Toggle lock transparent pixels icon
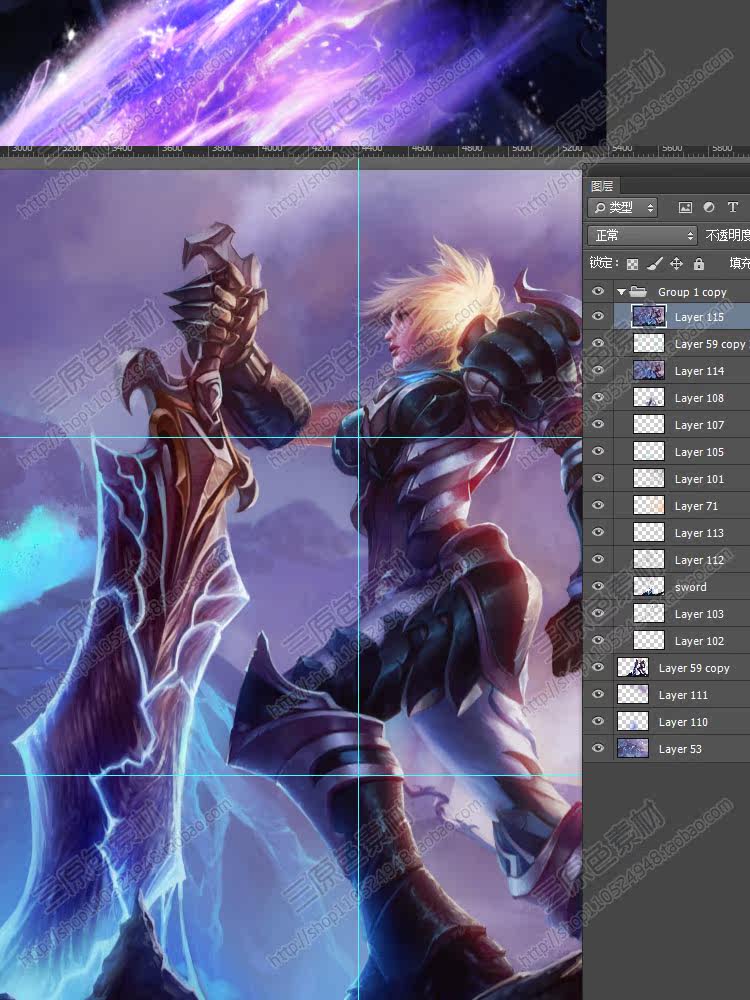Screen dimensions: 750x1000 coord(632,263)
